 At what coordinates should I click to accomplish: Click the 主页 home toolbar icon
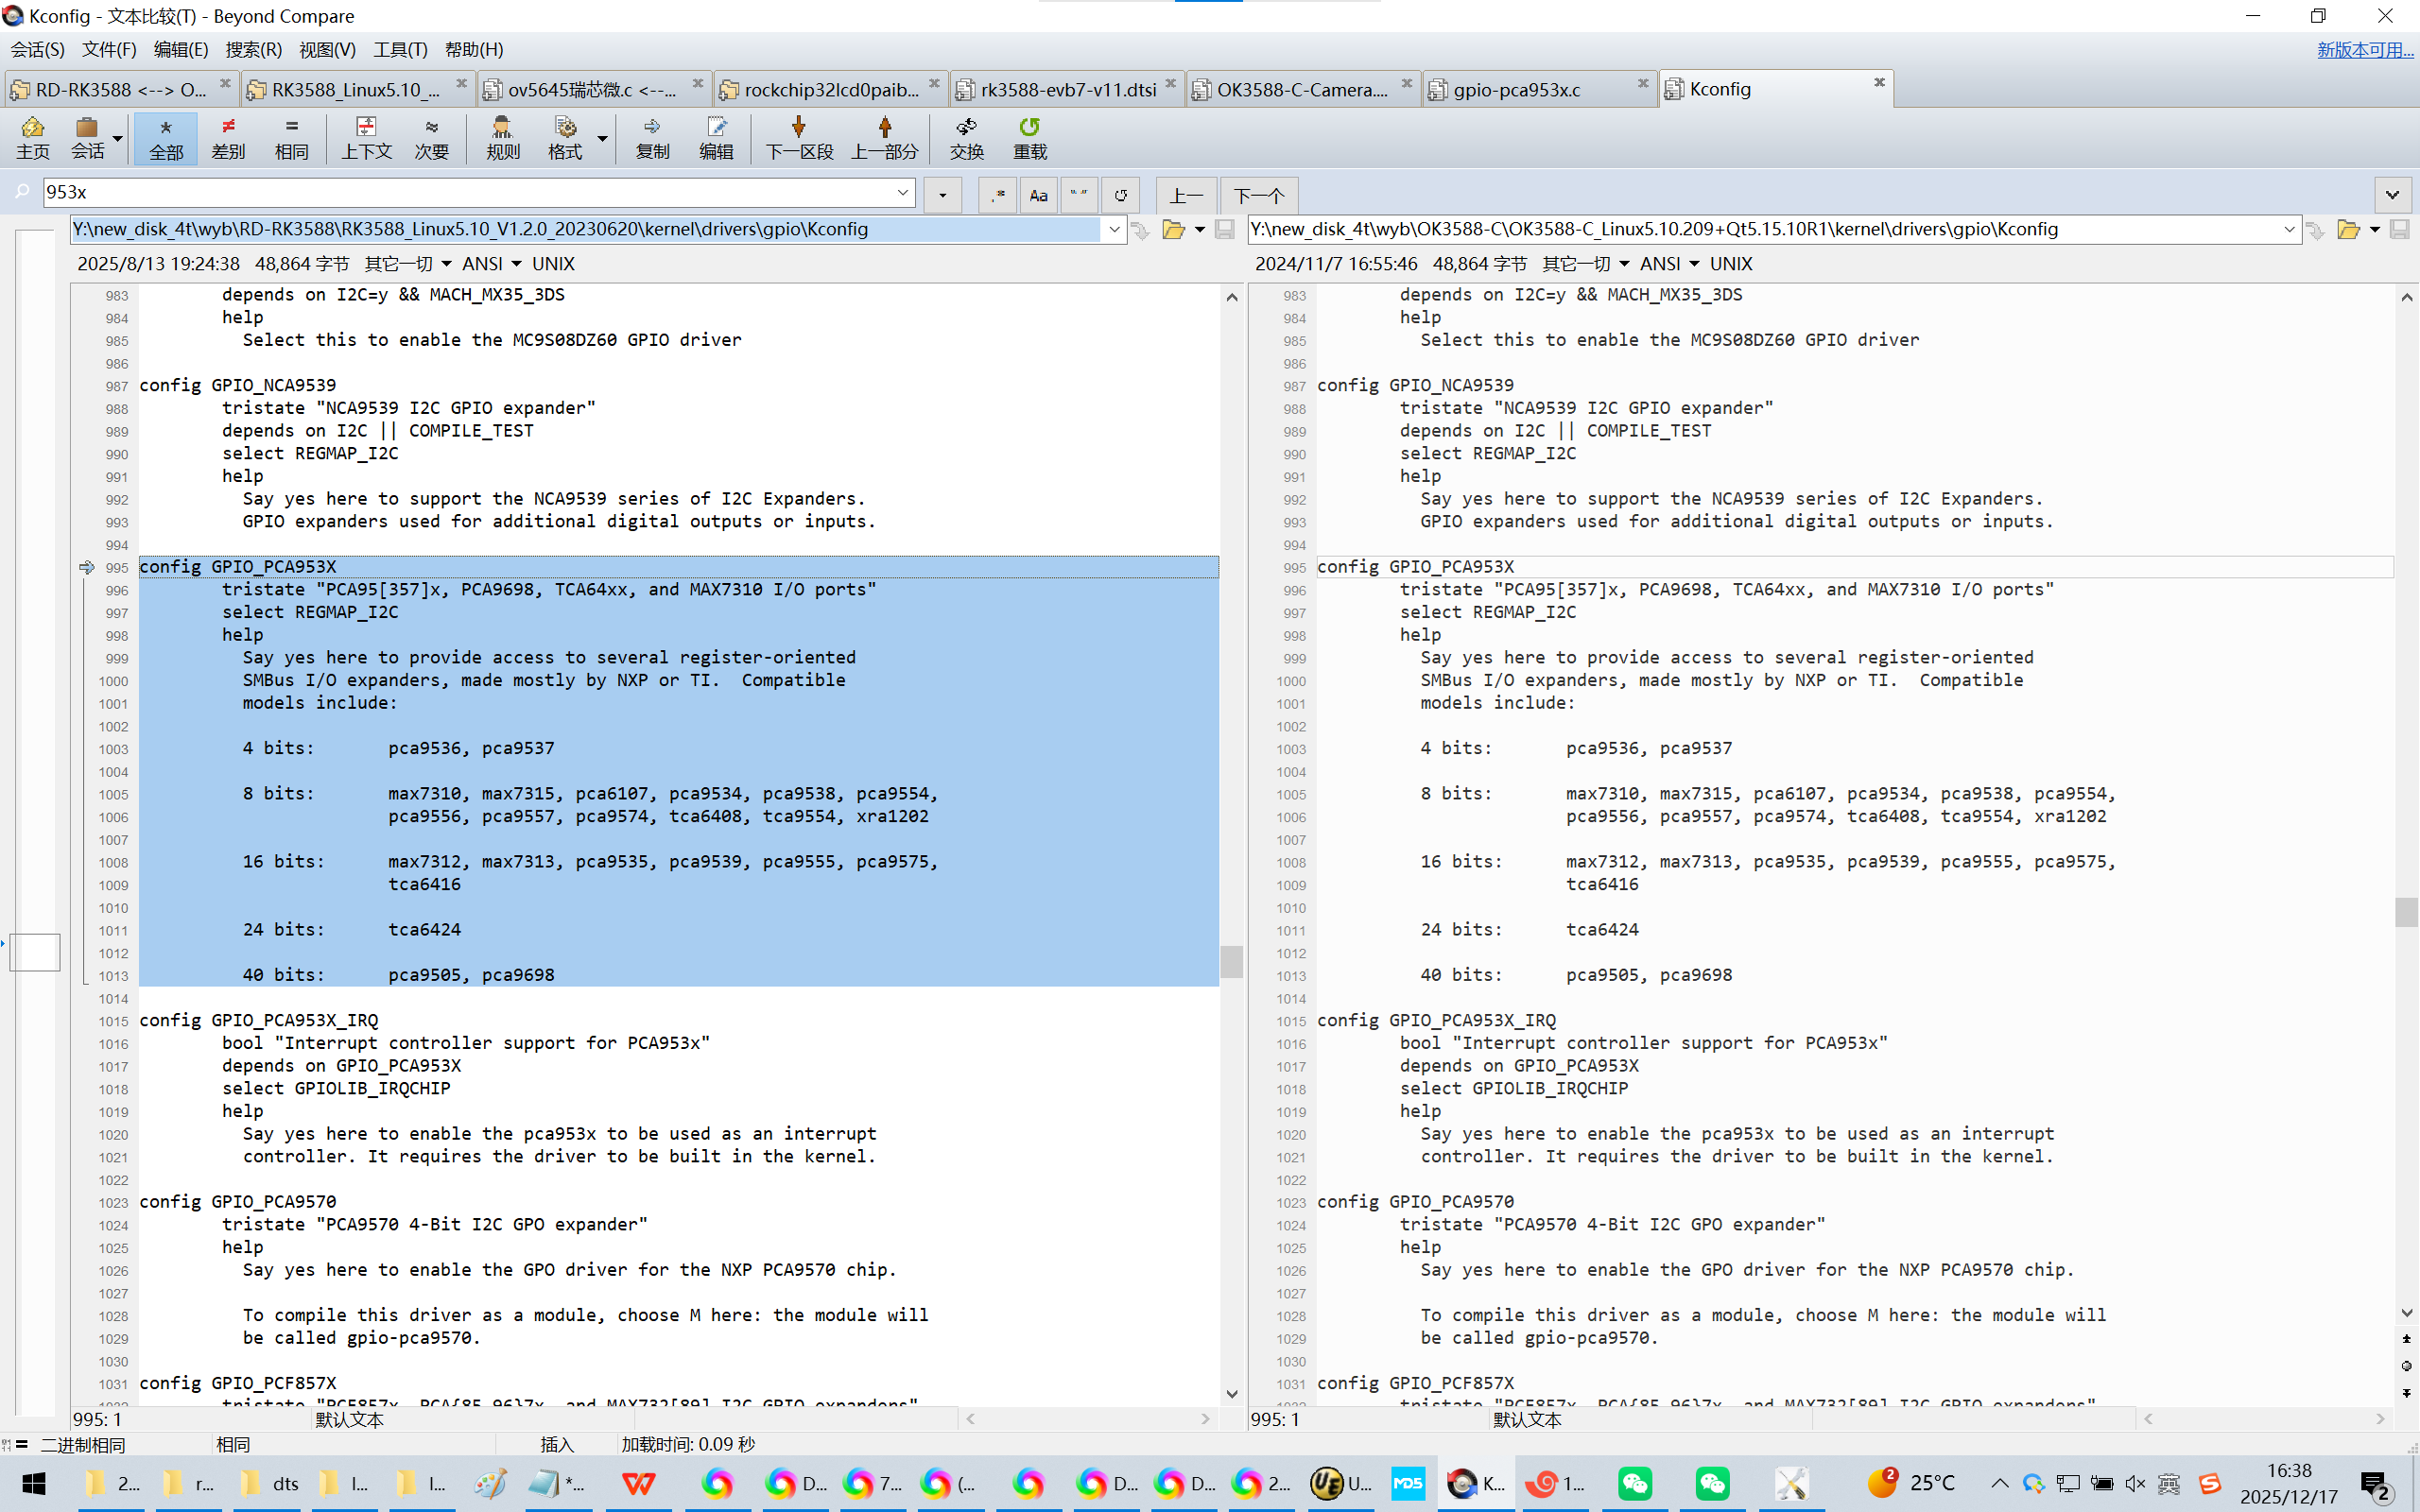tap(32, 137)
